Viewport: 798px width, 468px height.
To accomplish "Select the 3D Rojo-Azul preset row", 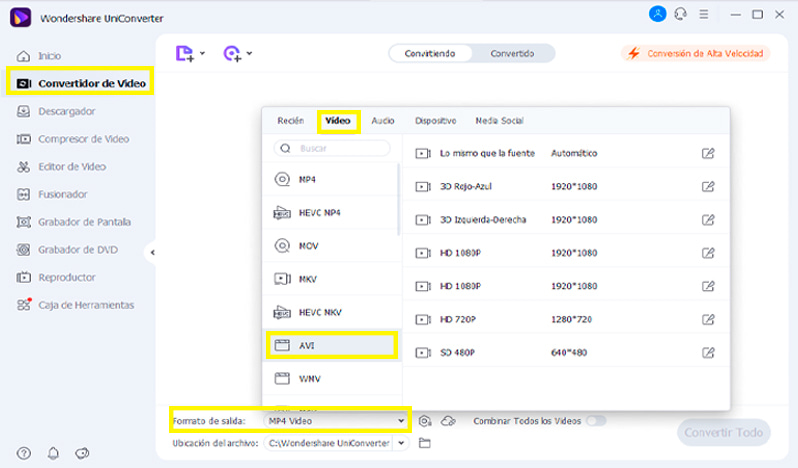I will [x=565, y=186].
